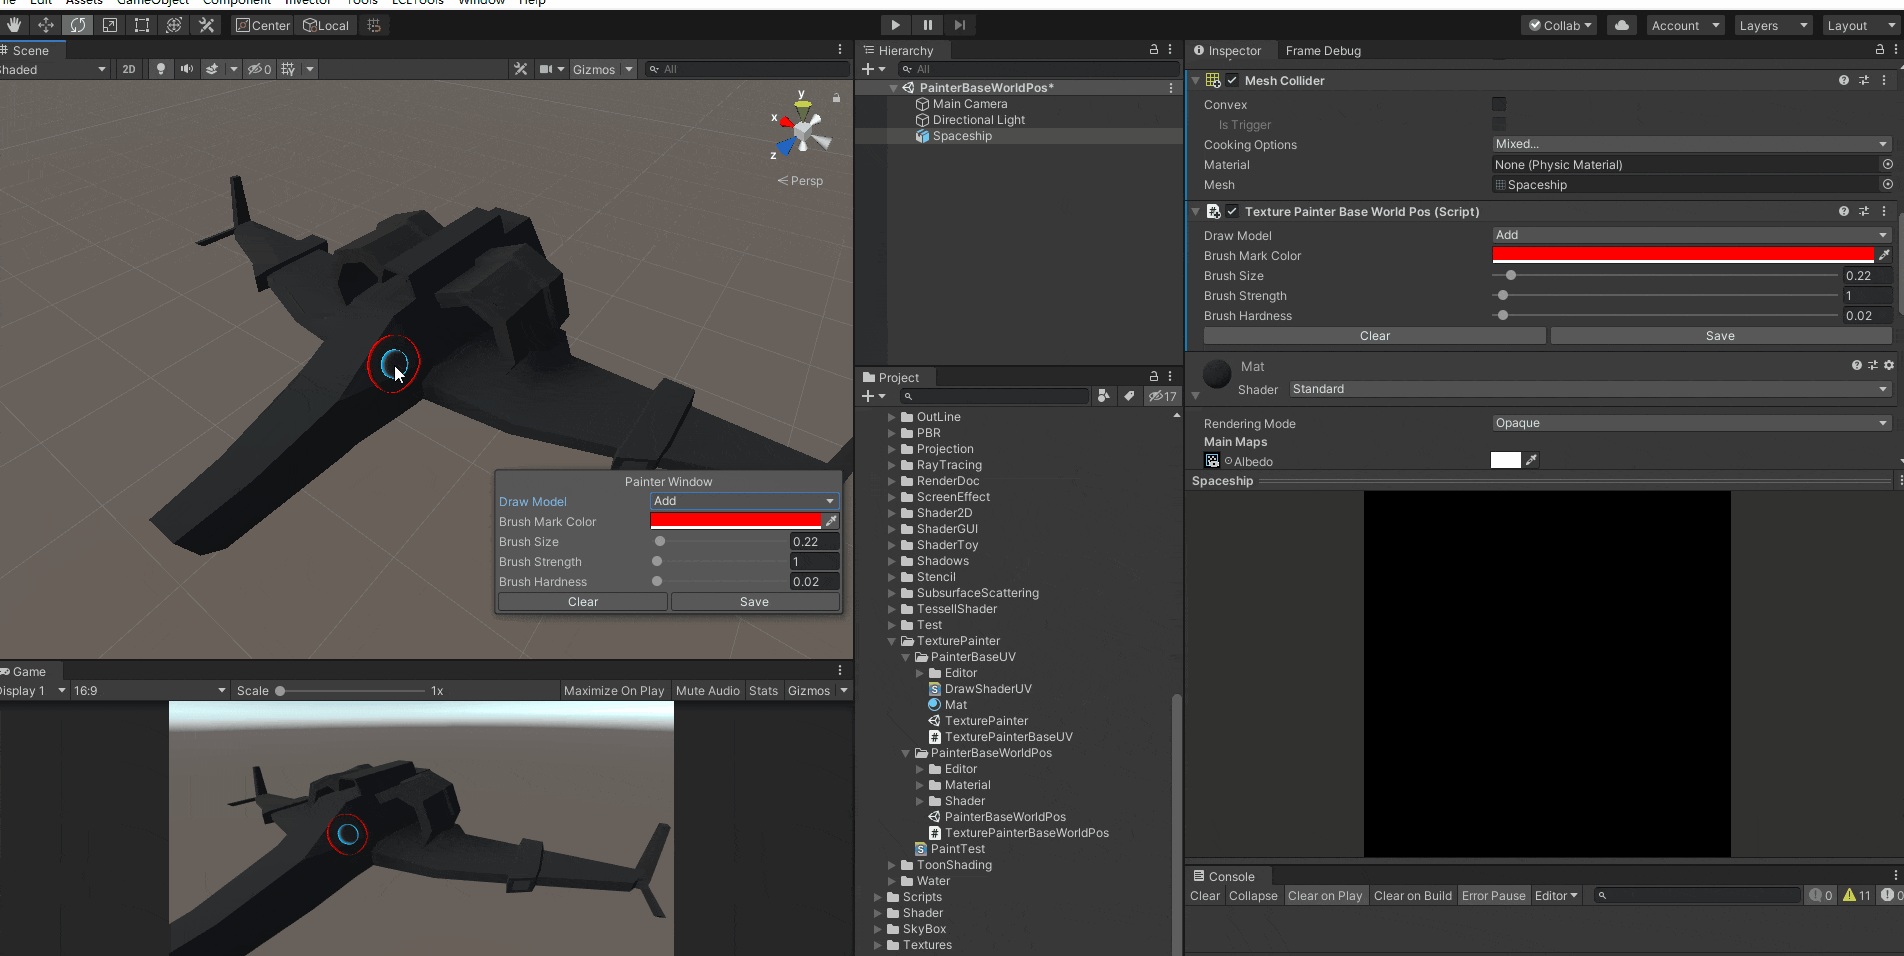Toggle Mute Audio in Game view
The width and height of the screenshot is (1904, 956).
pyautogui.click(x=708, y=690)
